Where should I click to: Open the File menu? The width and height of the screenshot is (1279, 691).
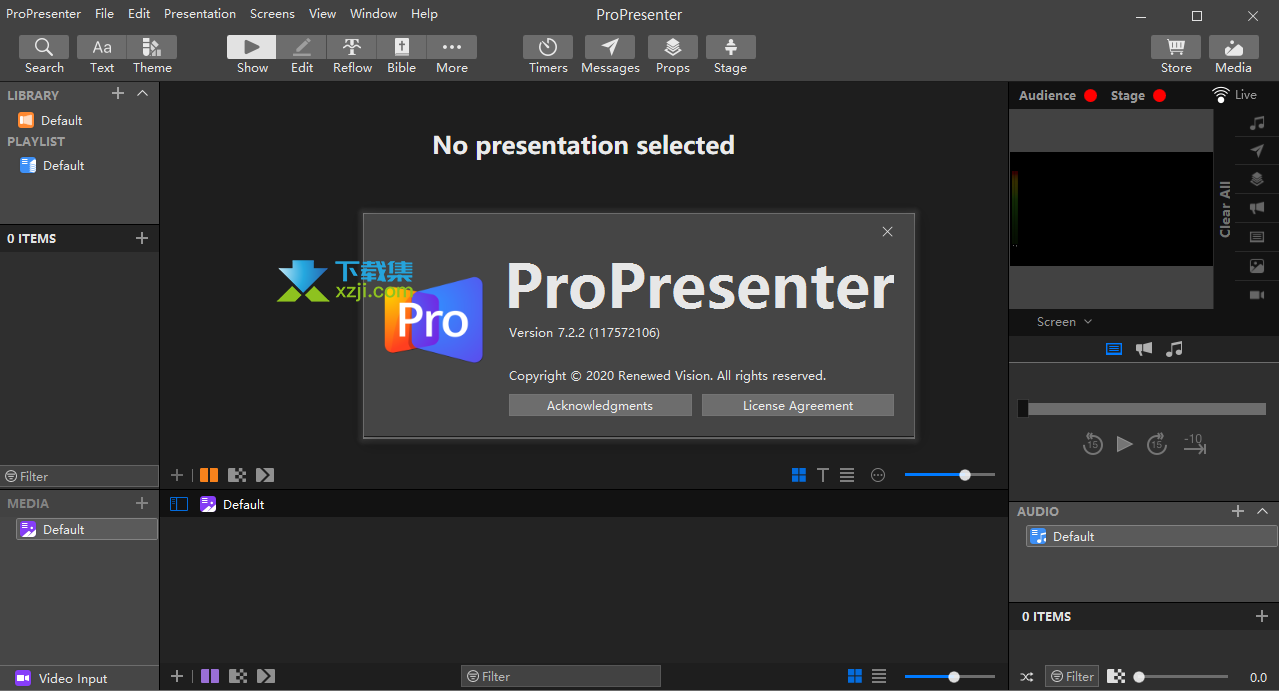(105, 14)
